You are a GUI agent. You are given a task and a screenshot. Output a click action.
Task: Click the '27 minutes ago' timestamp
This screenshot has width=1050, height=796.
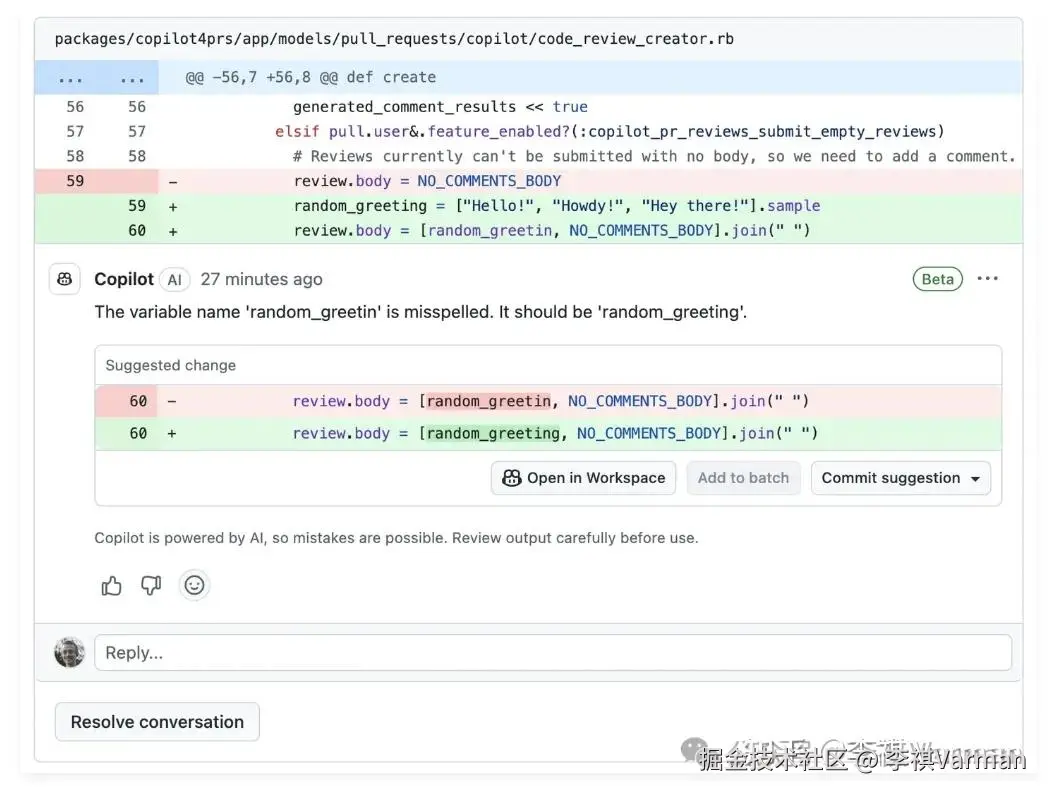[261, 279]
